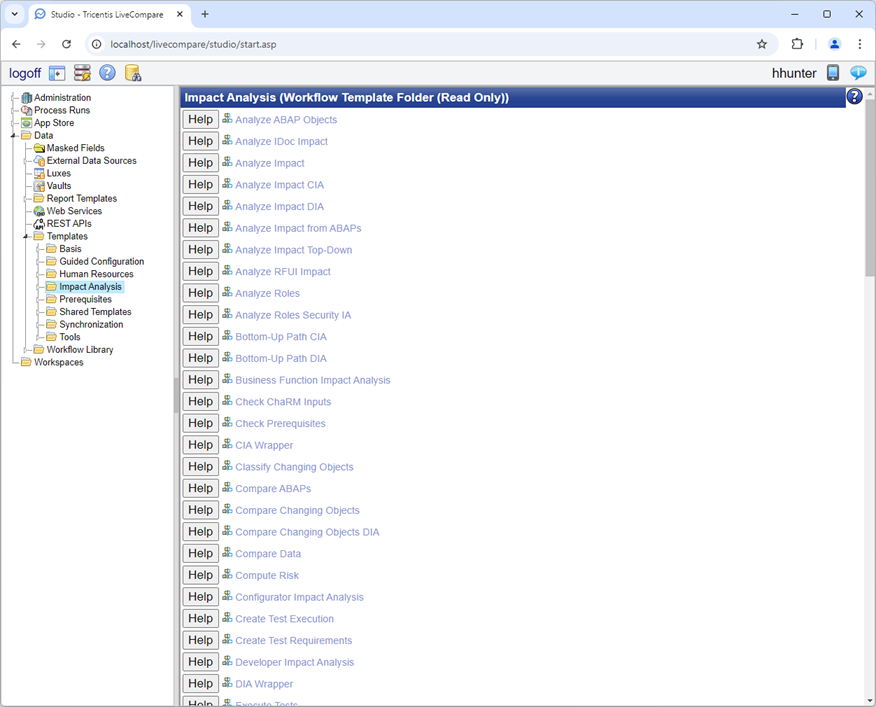The image size is (876, 707).
Task: Click the blue help icon in top toolbar
Action: coord(107,73)
